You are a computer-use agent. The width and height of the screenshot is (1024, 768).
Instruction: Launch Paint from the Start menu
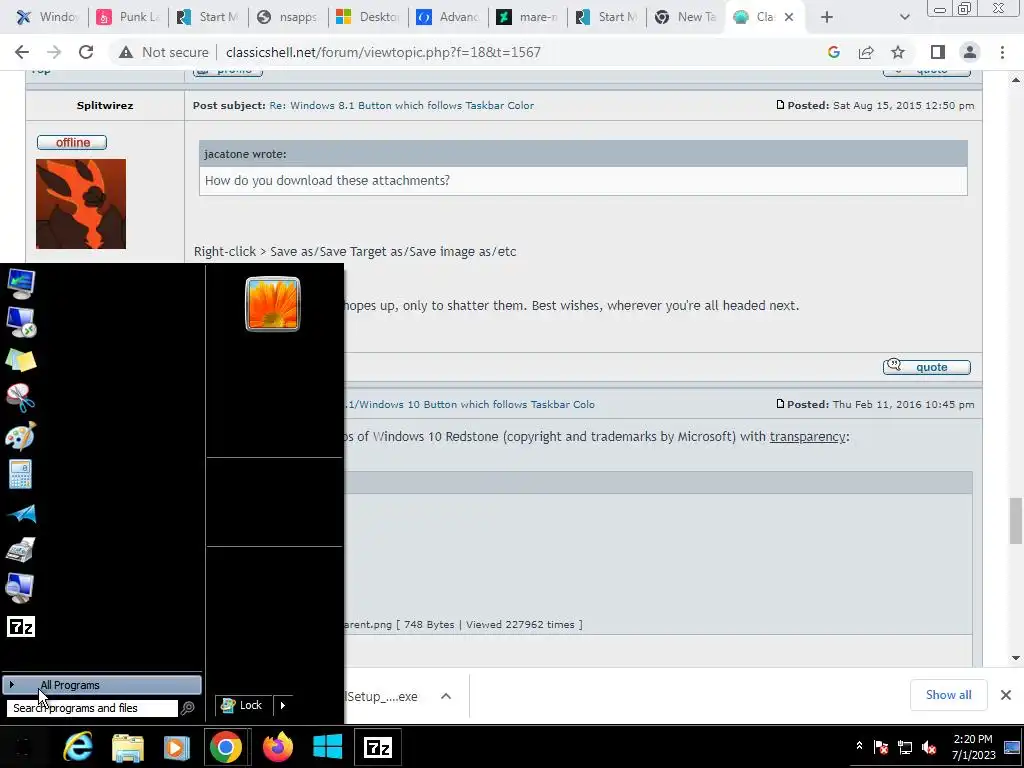click(21, 436)
